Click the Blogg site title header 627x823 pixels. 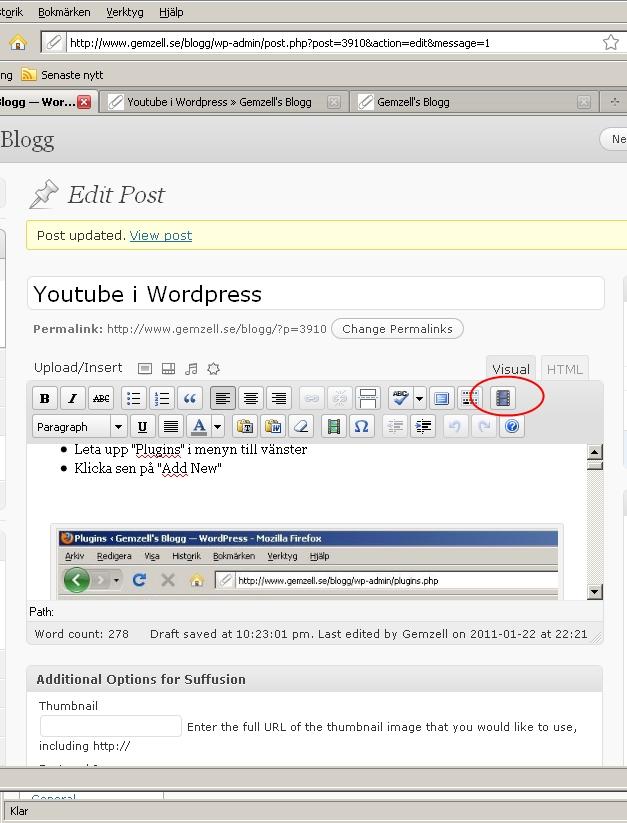pyautogui.click(x=27, y=140)
